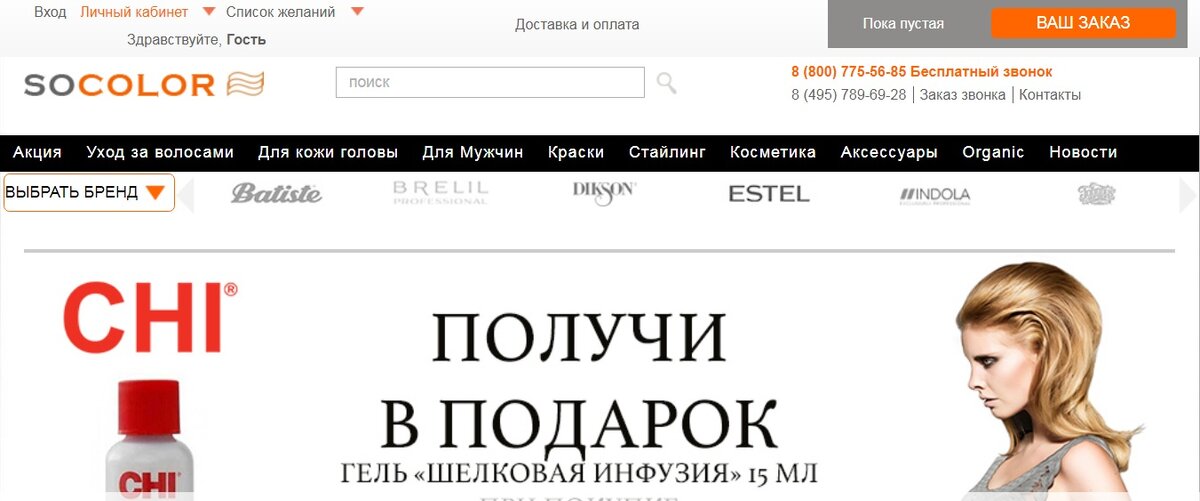The image size is (1200, 501).
Task: Select the Estel brand logo
Action: point(769,194)
